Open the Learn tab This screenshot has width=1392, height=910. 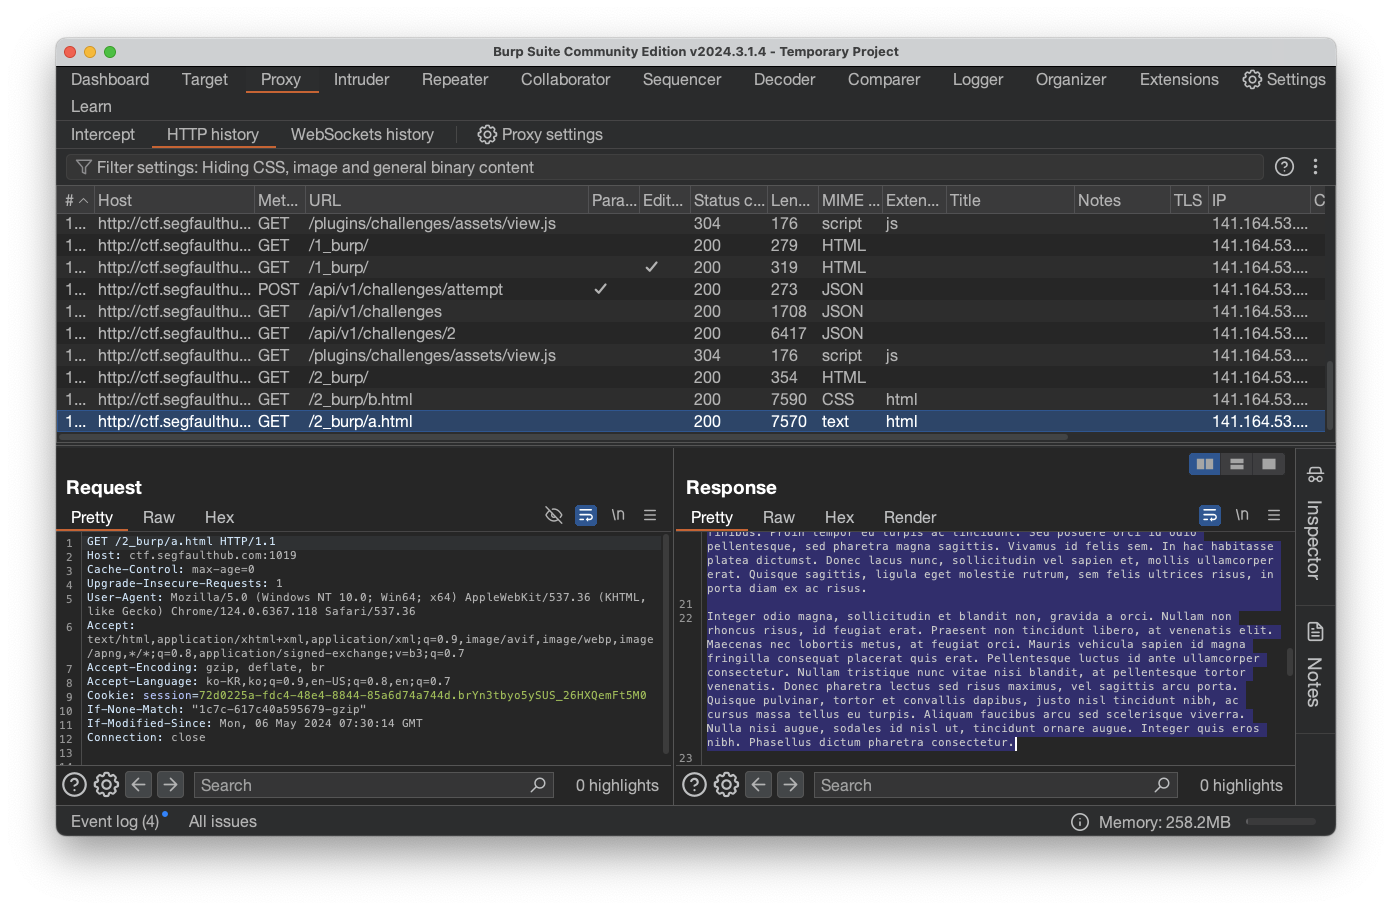click(x=91, y=106)
